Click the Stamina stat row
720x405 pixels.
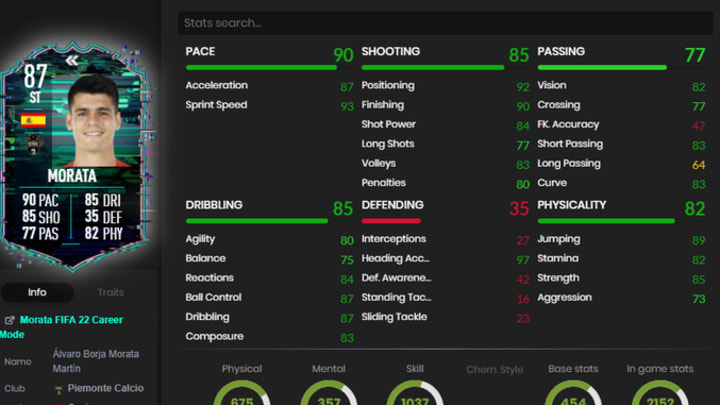point(621,259)
